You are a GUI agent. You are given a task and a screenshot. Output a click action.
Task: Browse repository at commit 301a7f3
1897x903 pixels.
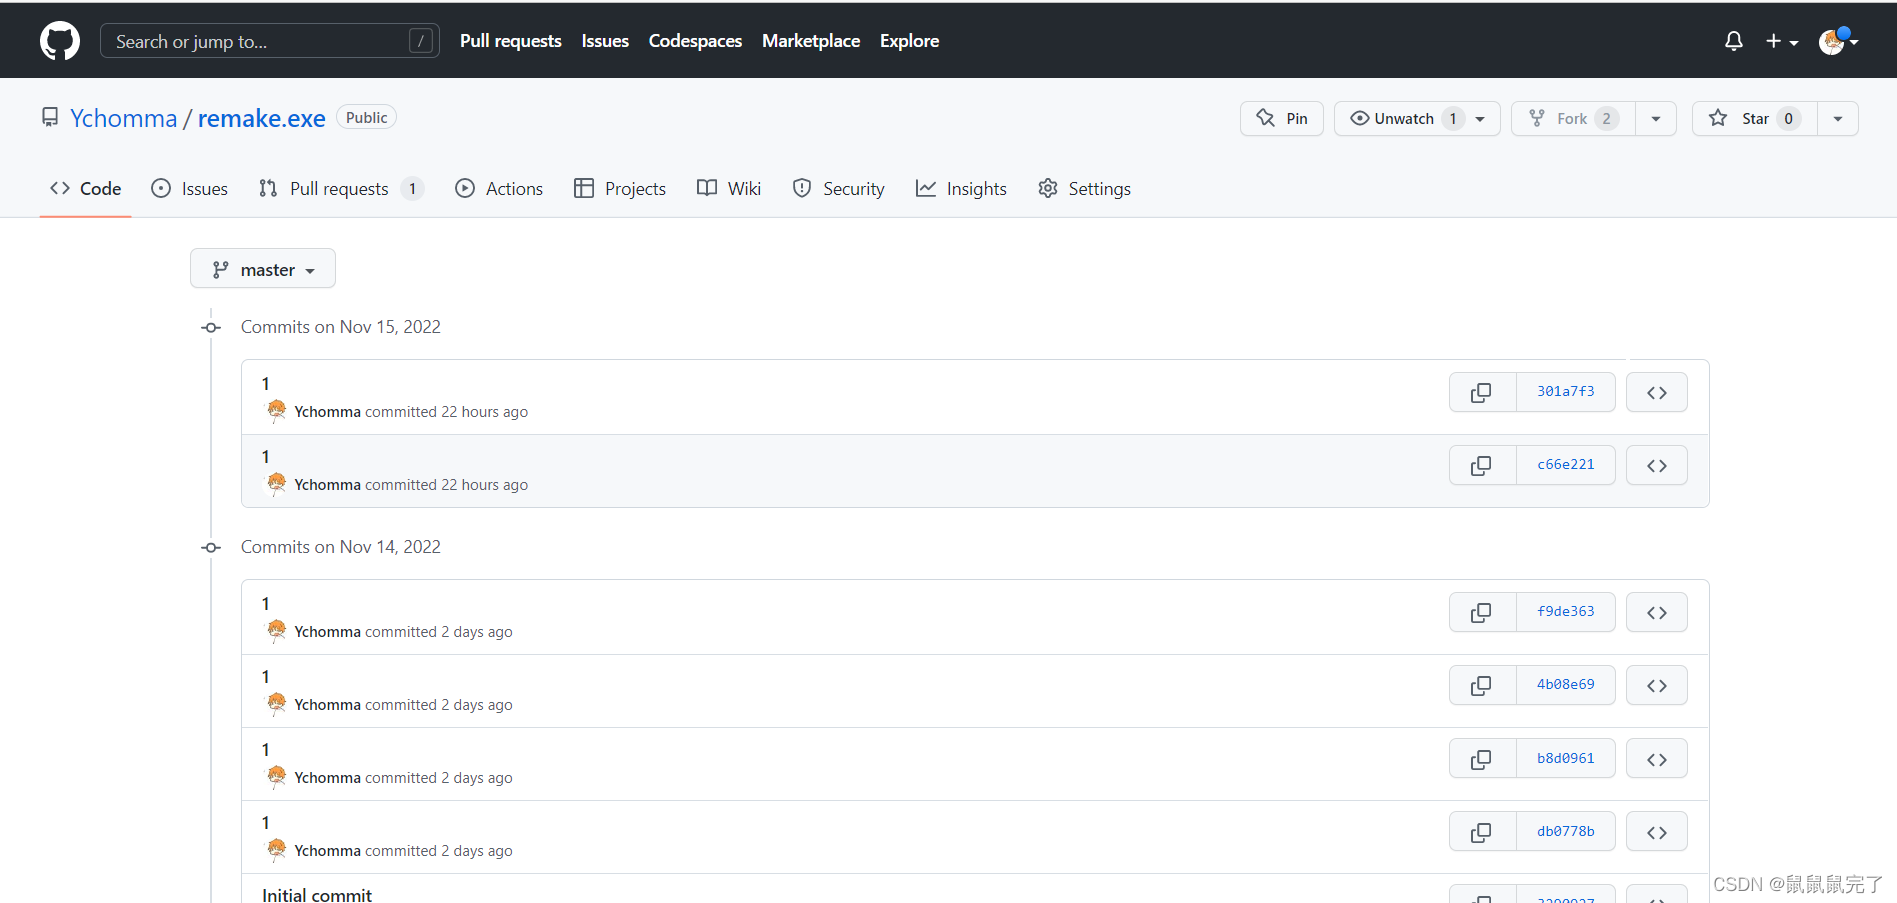click(x=1657, y=392)
